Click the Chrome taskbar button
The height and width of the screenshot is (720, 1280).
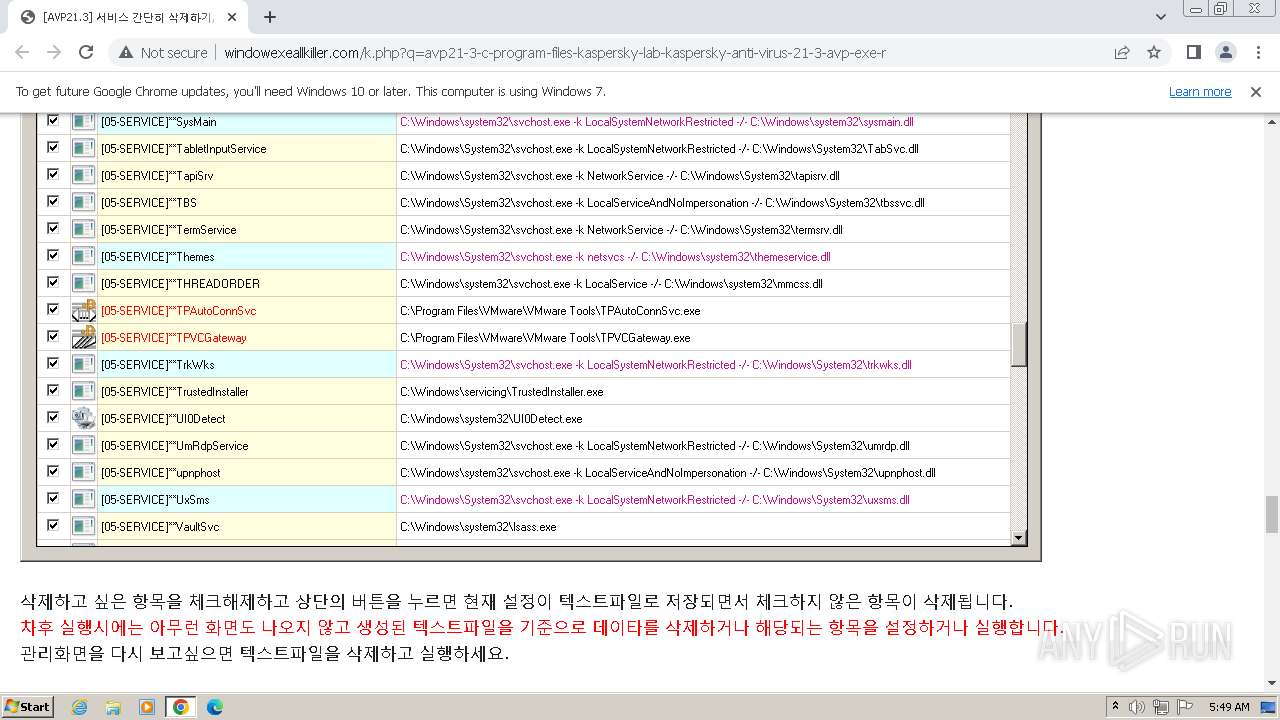[180, 707]
